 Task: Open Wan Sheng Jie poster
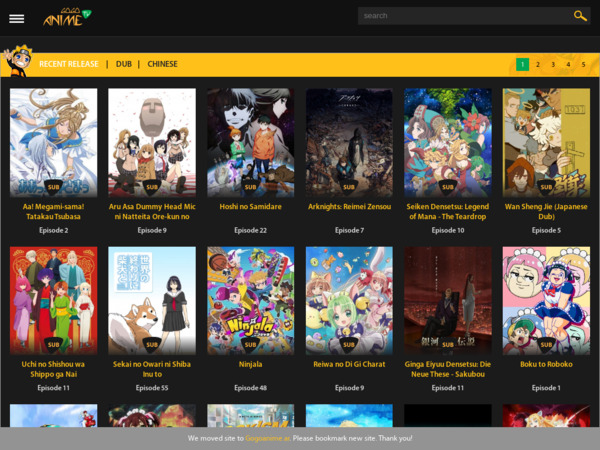pyautogui.click(x=546, y=143)
